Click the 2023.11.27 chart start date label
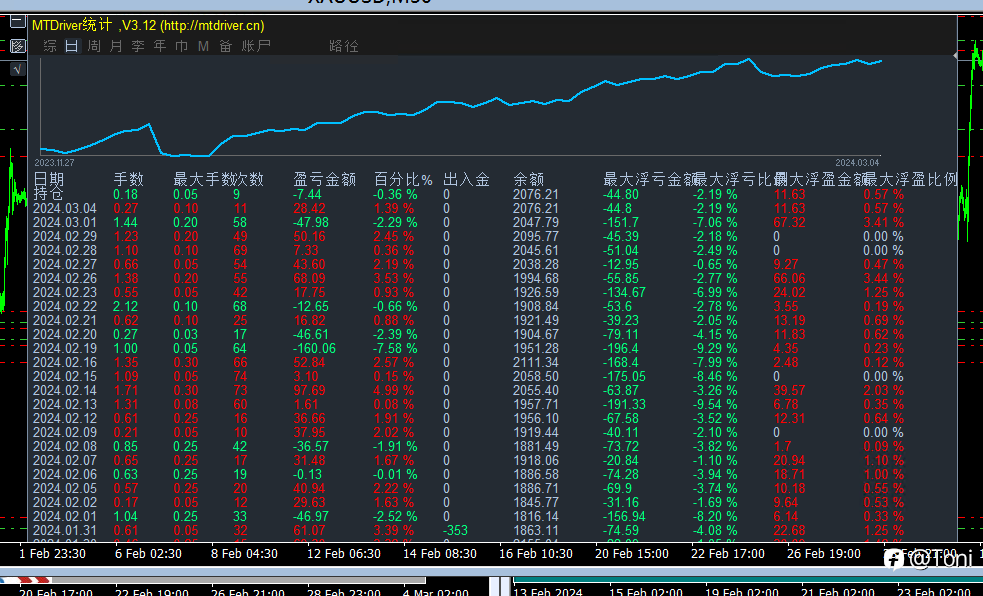The height and width of the screenshot is (596, 983). point(55,163)
